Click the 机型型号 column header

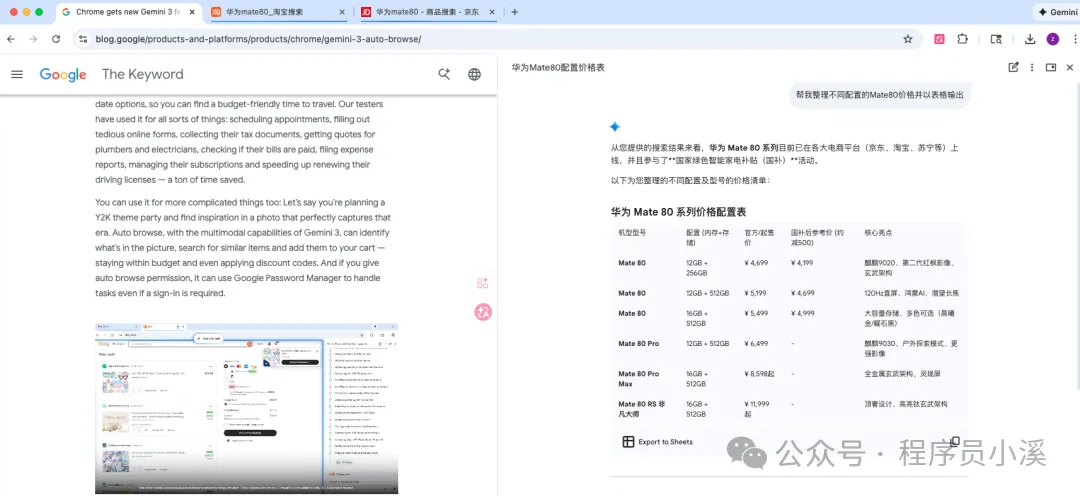click(632, 233)
